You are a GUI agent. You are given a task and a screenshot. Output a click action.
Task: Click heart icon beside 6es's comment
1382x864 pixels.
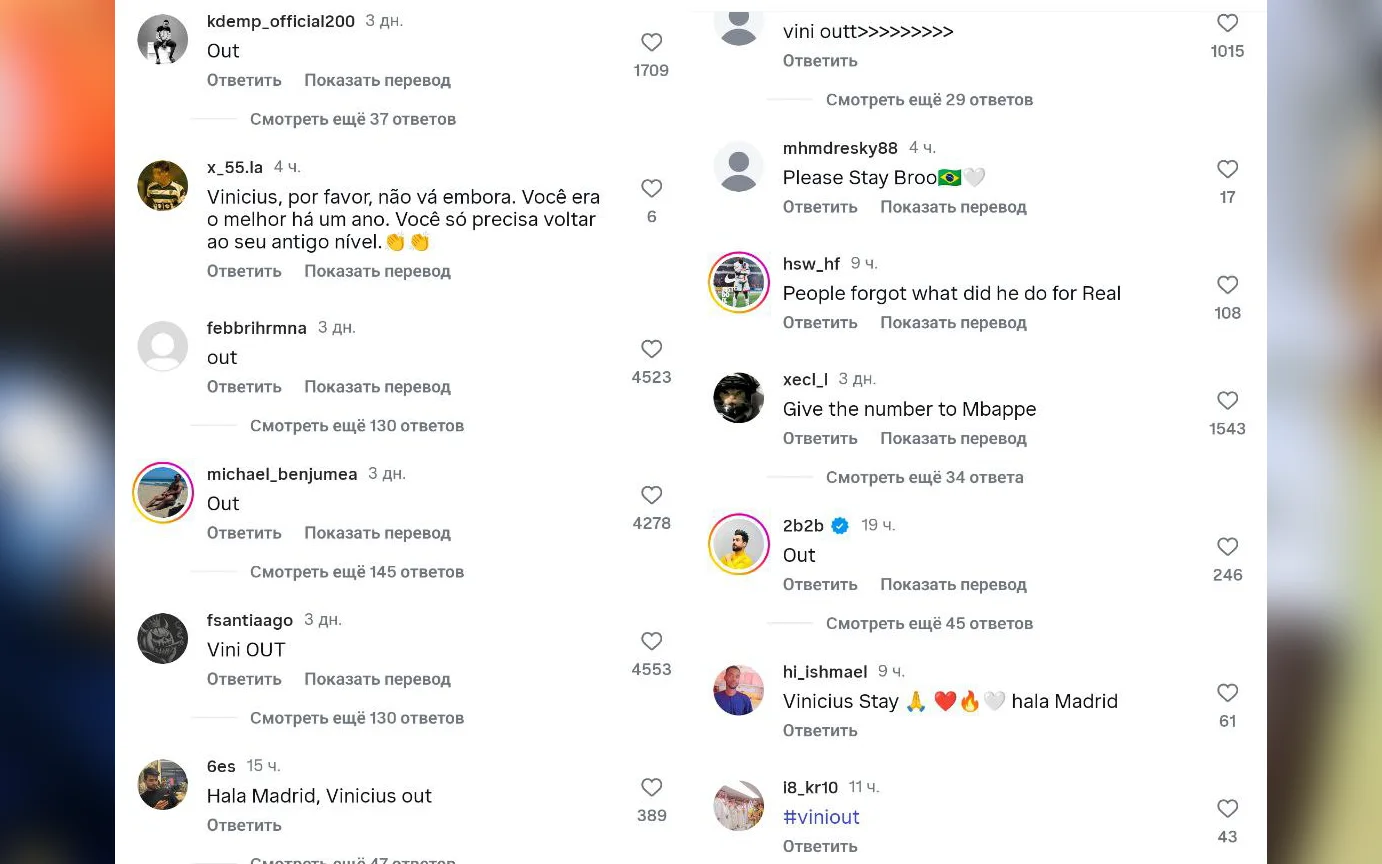tap(651, 787)
